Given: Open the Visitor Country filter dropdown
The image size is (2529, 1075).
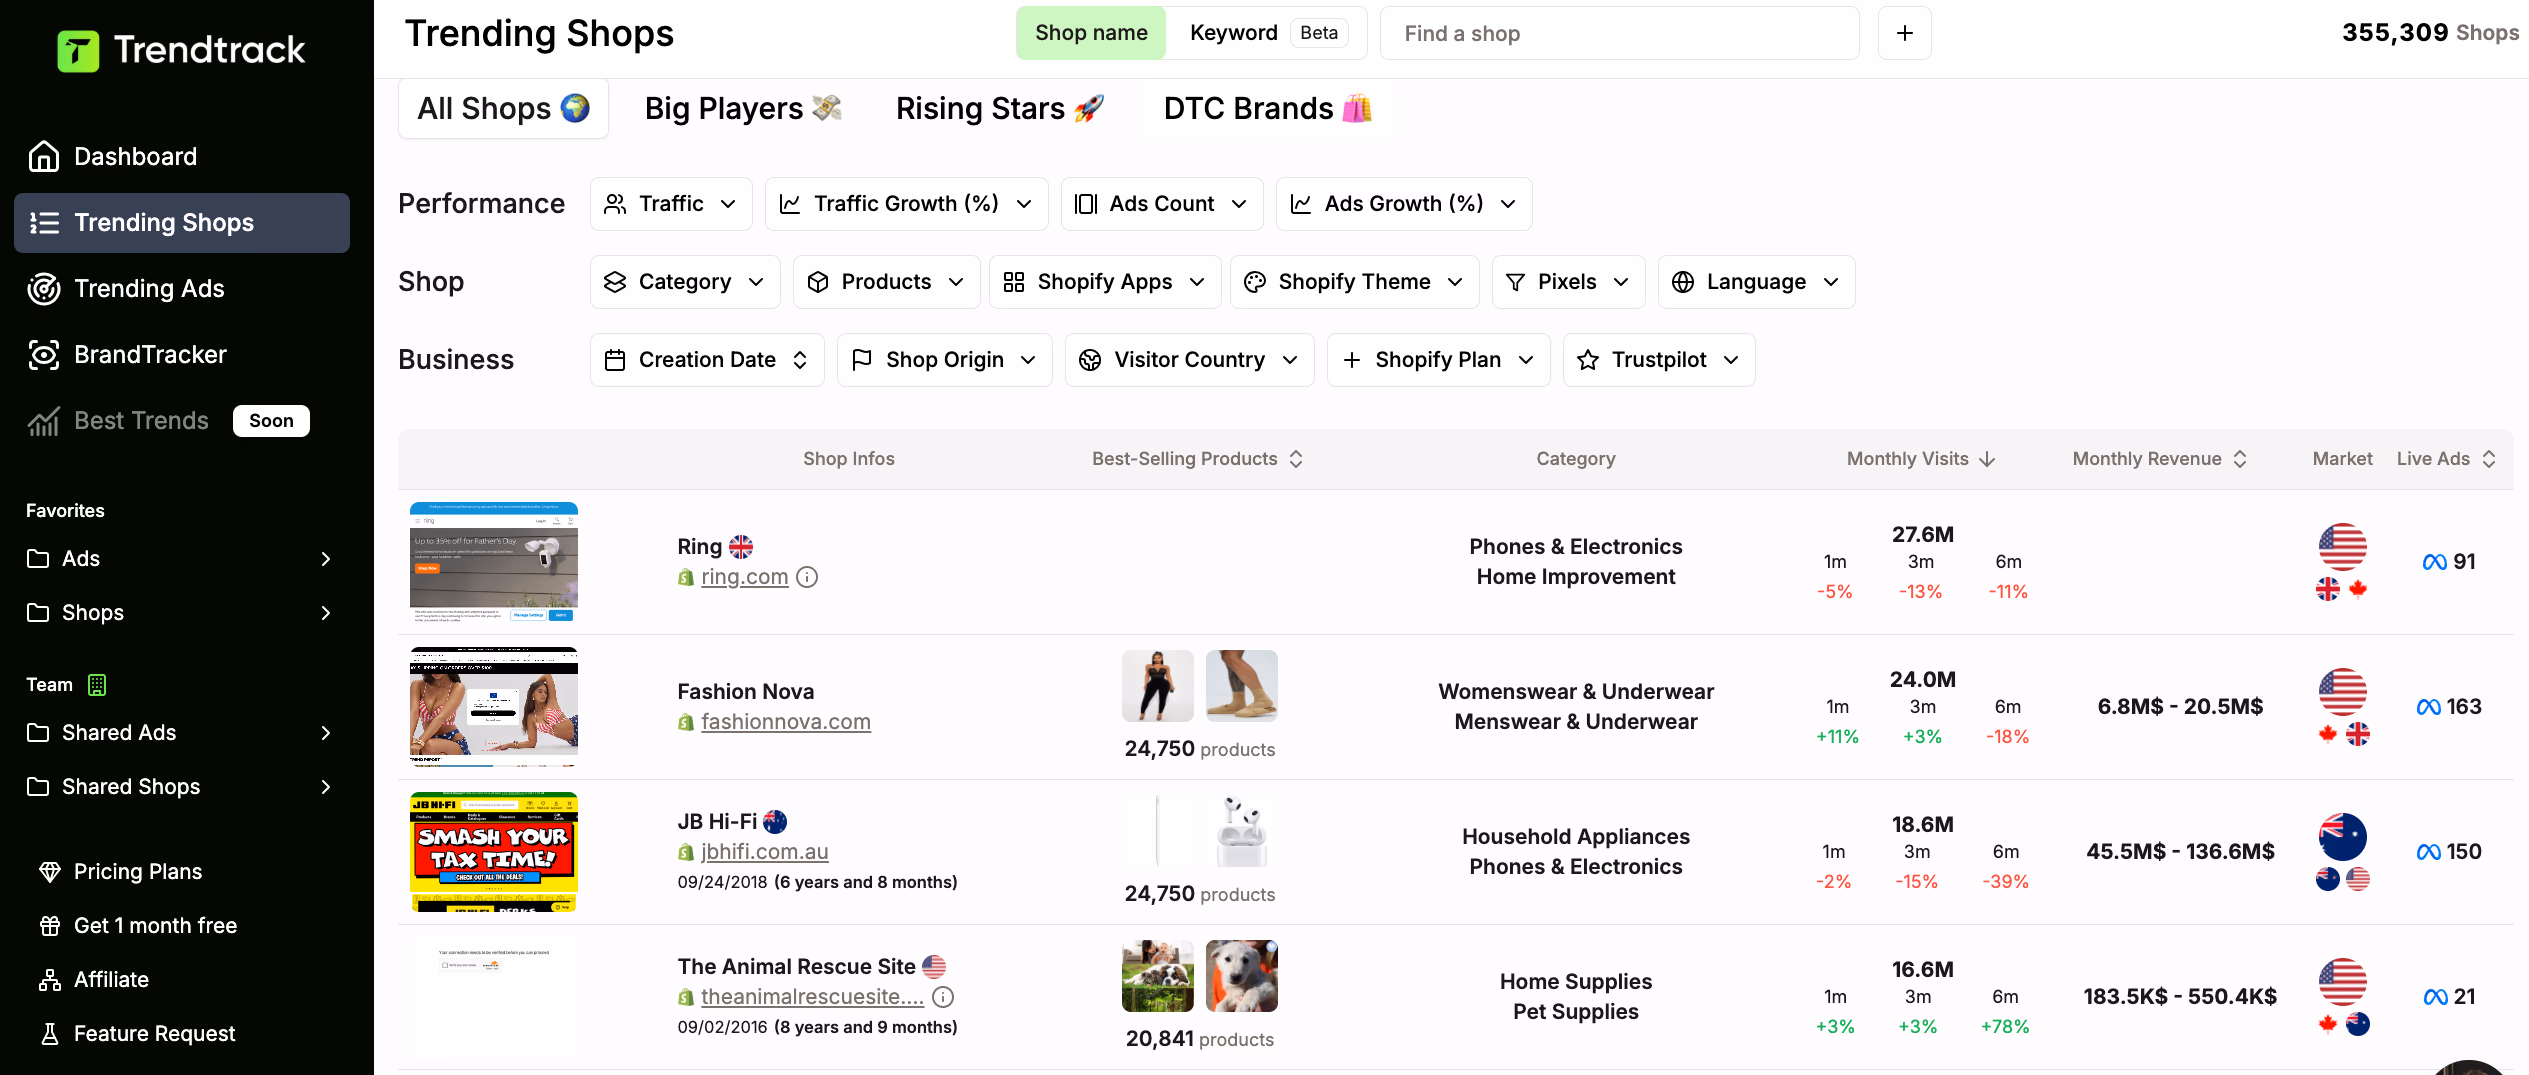Looking at the screenshot, I should [1189, 360].
